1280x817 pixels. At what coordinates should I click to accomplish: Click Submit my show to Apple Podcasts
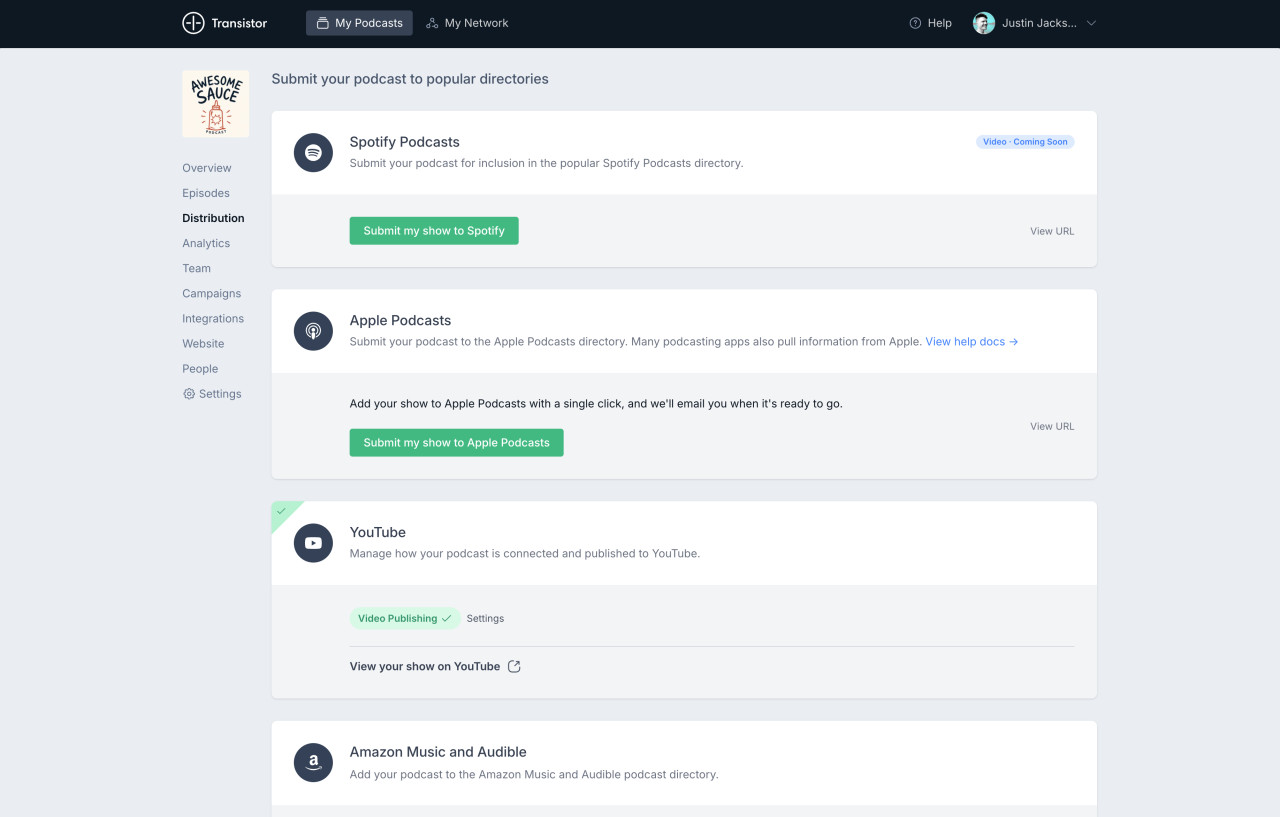(x=457, y=443)
